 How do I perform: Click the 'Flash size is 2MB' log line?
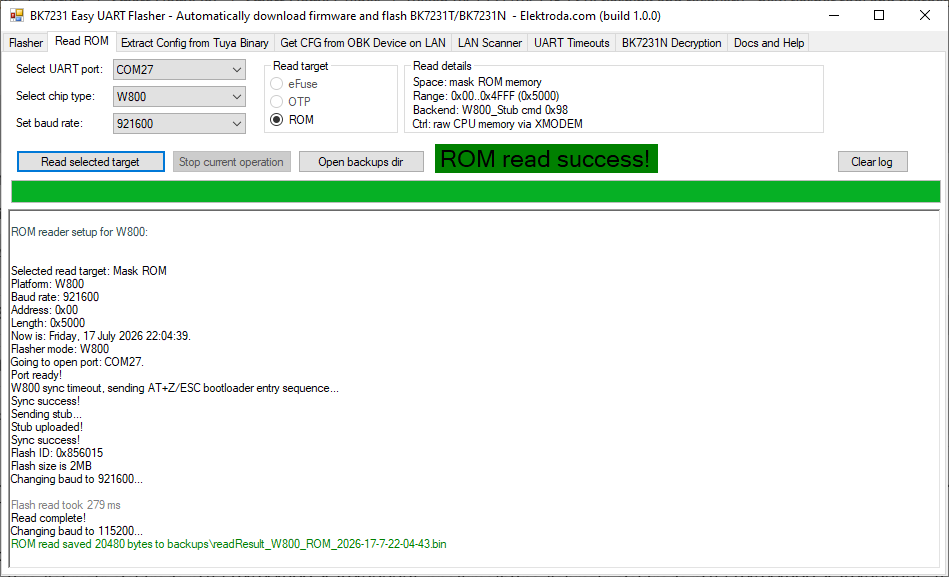click(x=51, y=466)
